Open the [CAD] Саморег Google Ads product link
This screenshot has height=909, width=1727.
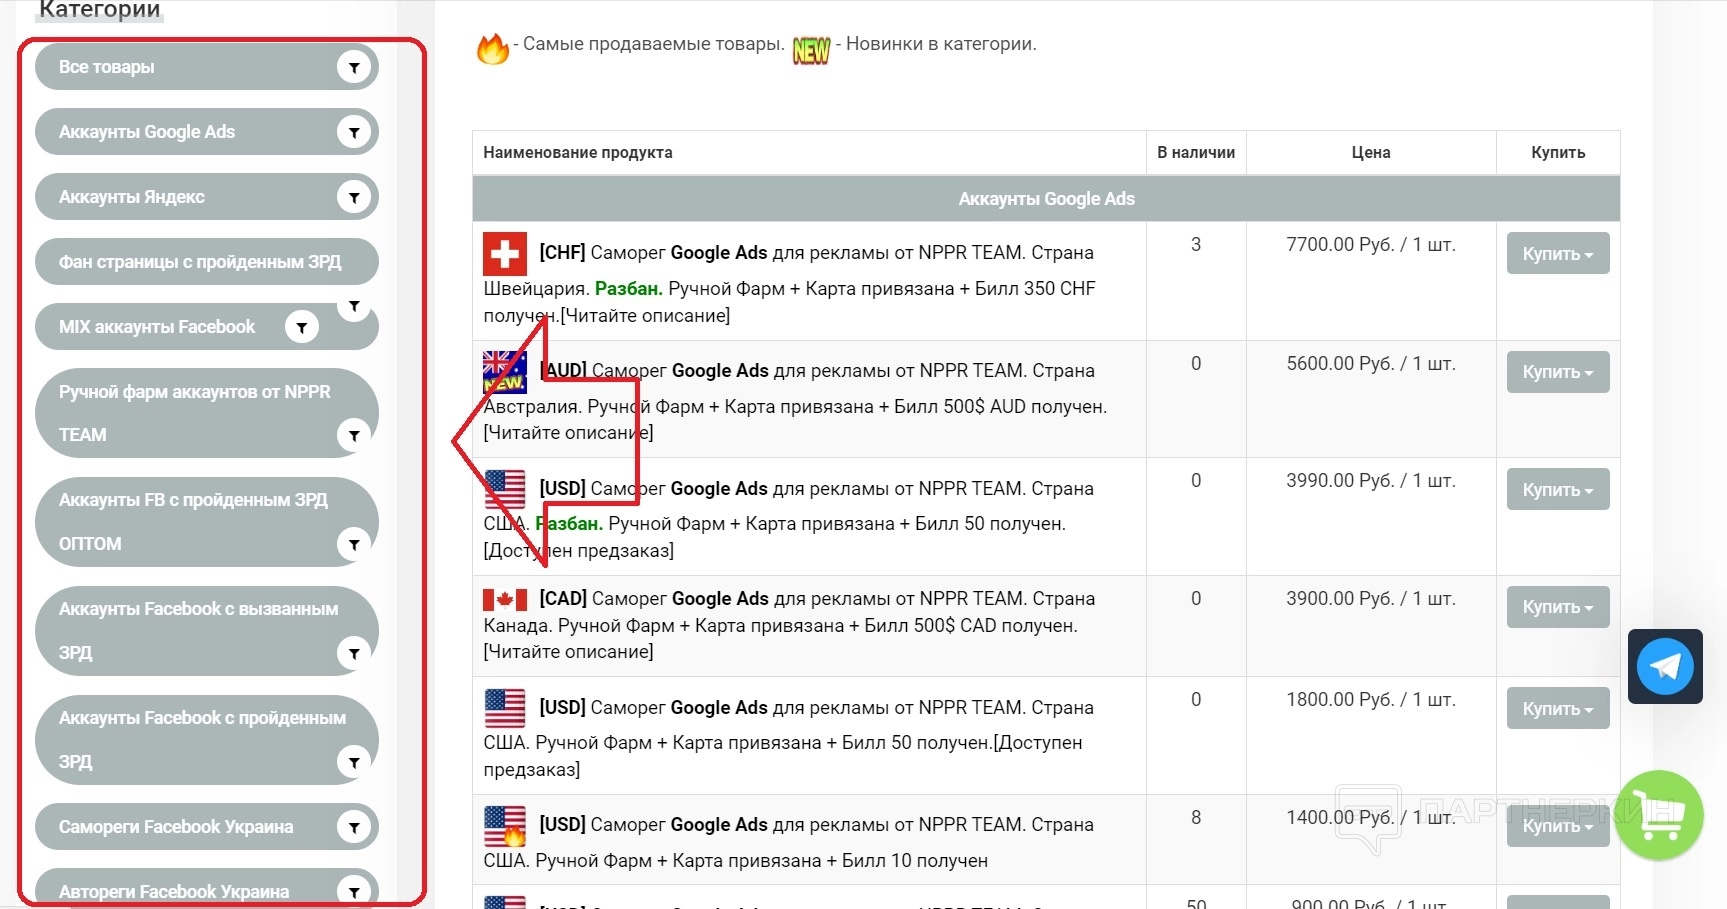coord(817,599)
